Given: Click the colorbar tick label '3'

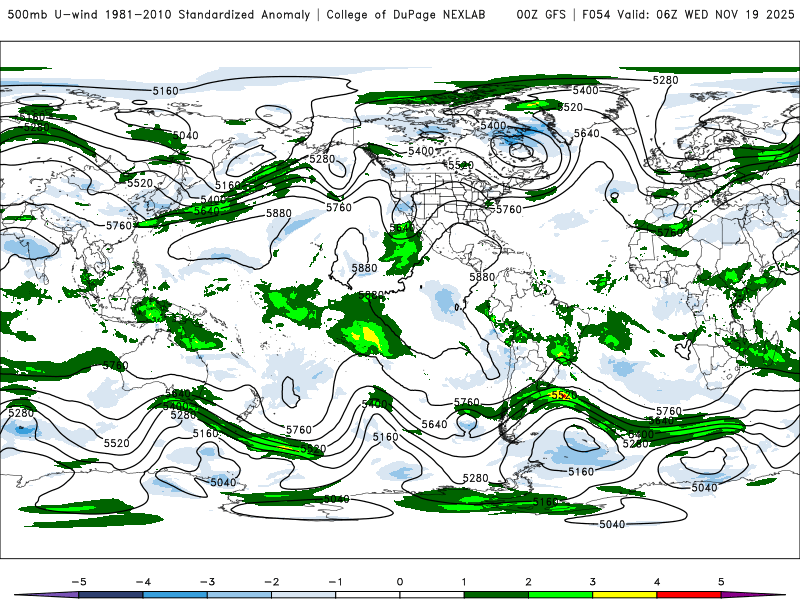Looking at the screenshot, I should [593, 582].
